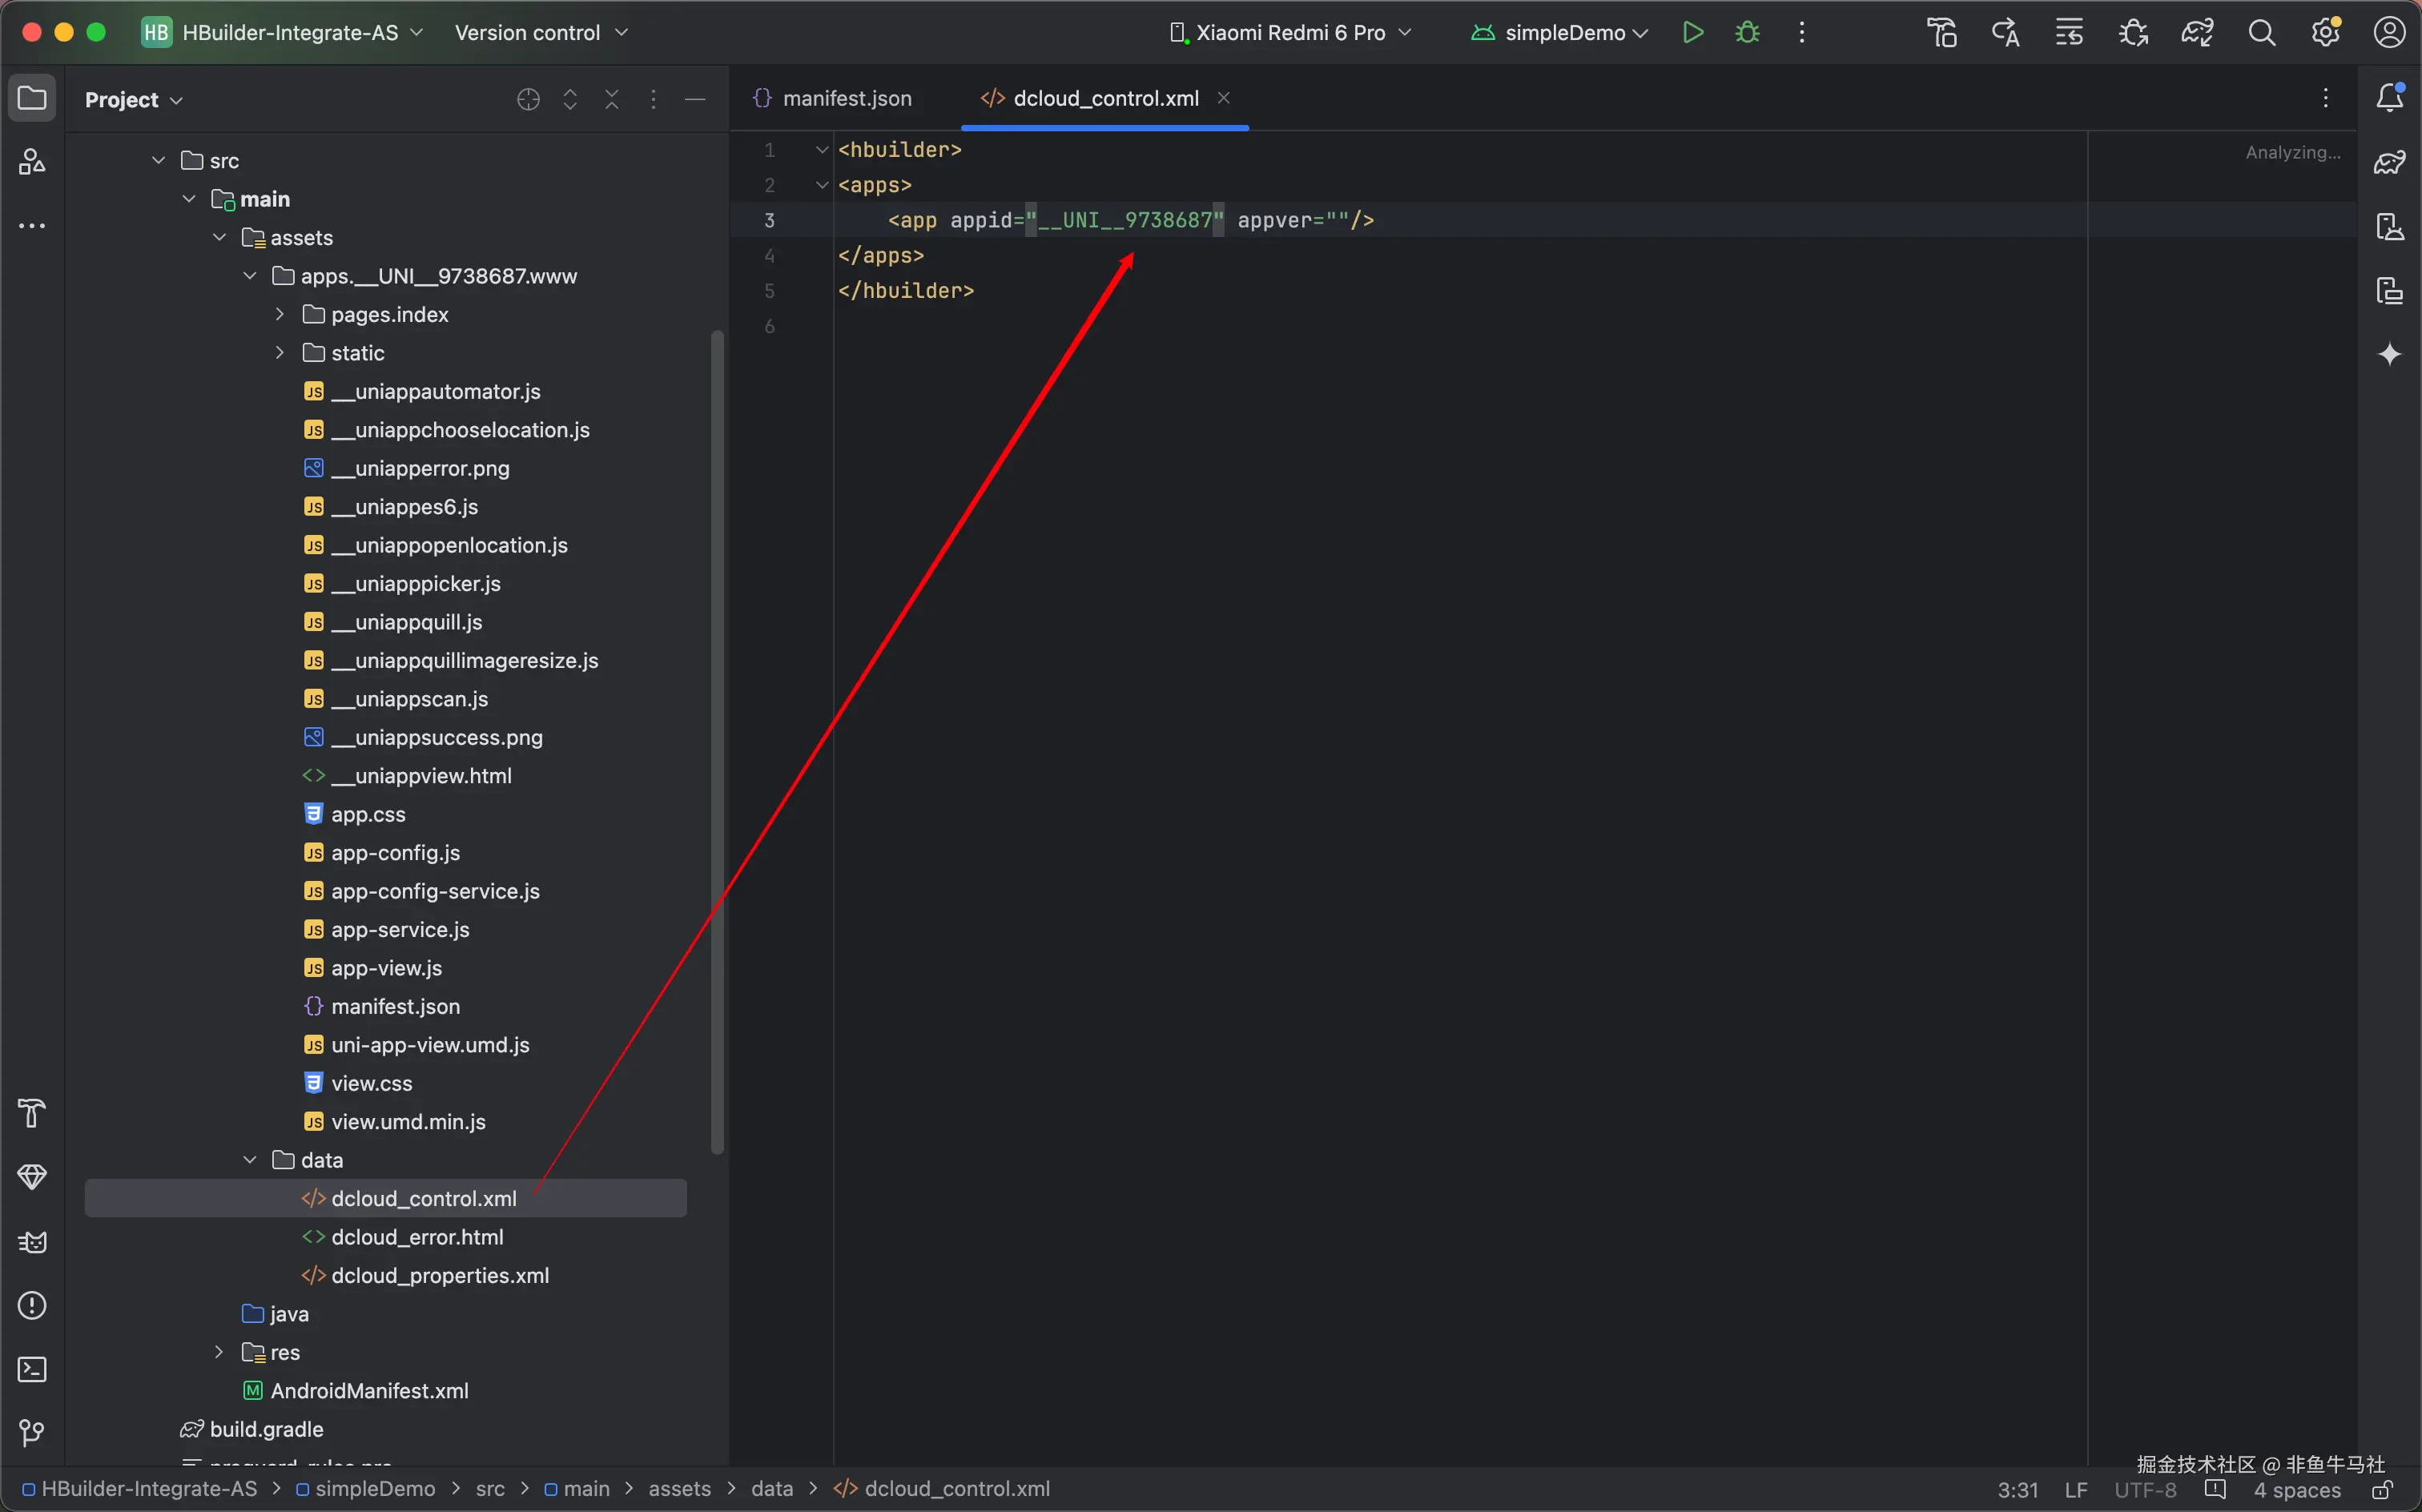Open Search Everywhere magnifier icon
2422x1512 pixels.
(2261, 33)
